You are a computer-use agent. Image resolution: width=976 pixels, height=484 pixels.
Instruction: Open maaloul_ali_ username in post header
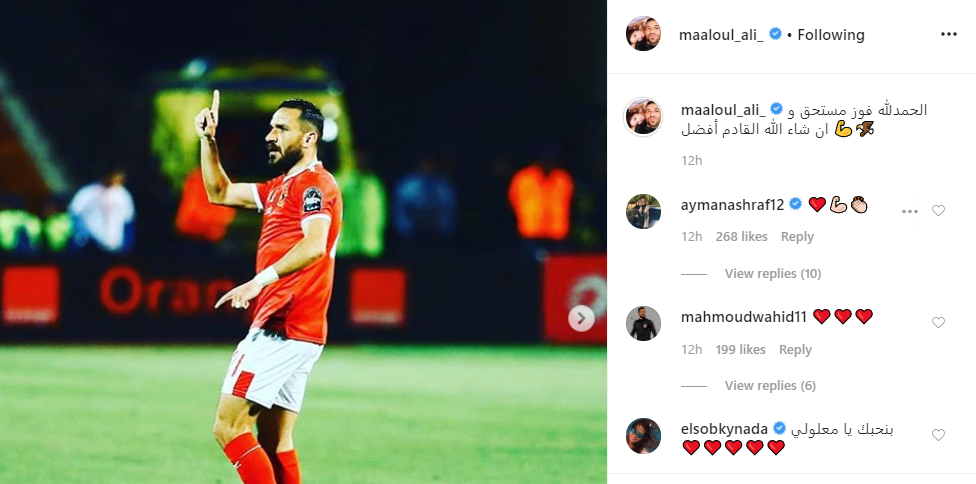(x=721, y=35)
